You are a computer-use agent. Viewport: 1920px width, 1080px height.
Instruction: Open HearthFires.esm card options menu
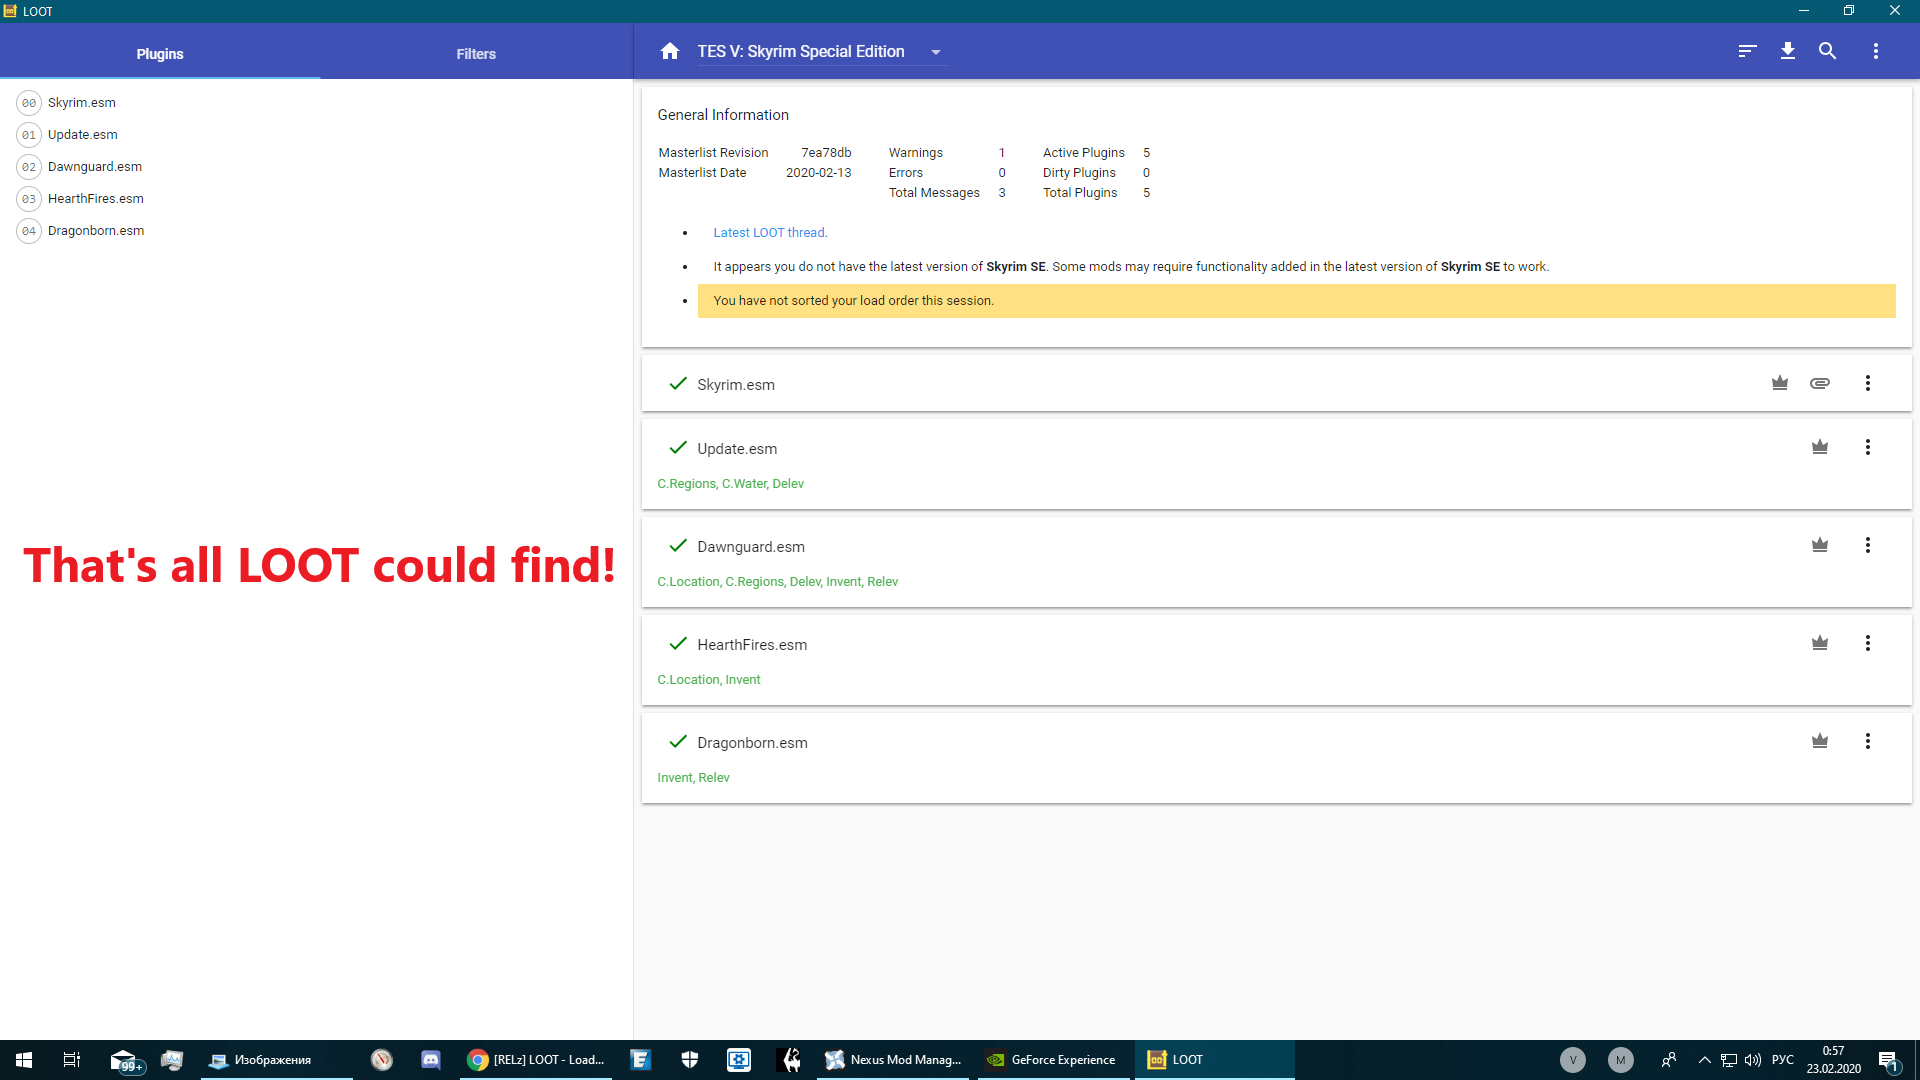(x=1867, y=643)
